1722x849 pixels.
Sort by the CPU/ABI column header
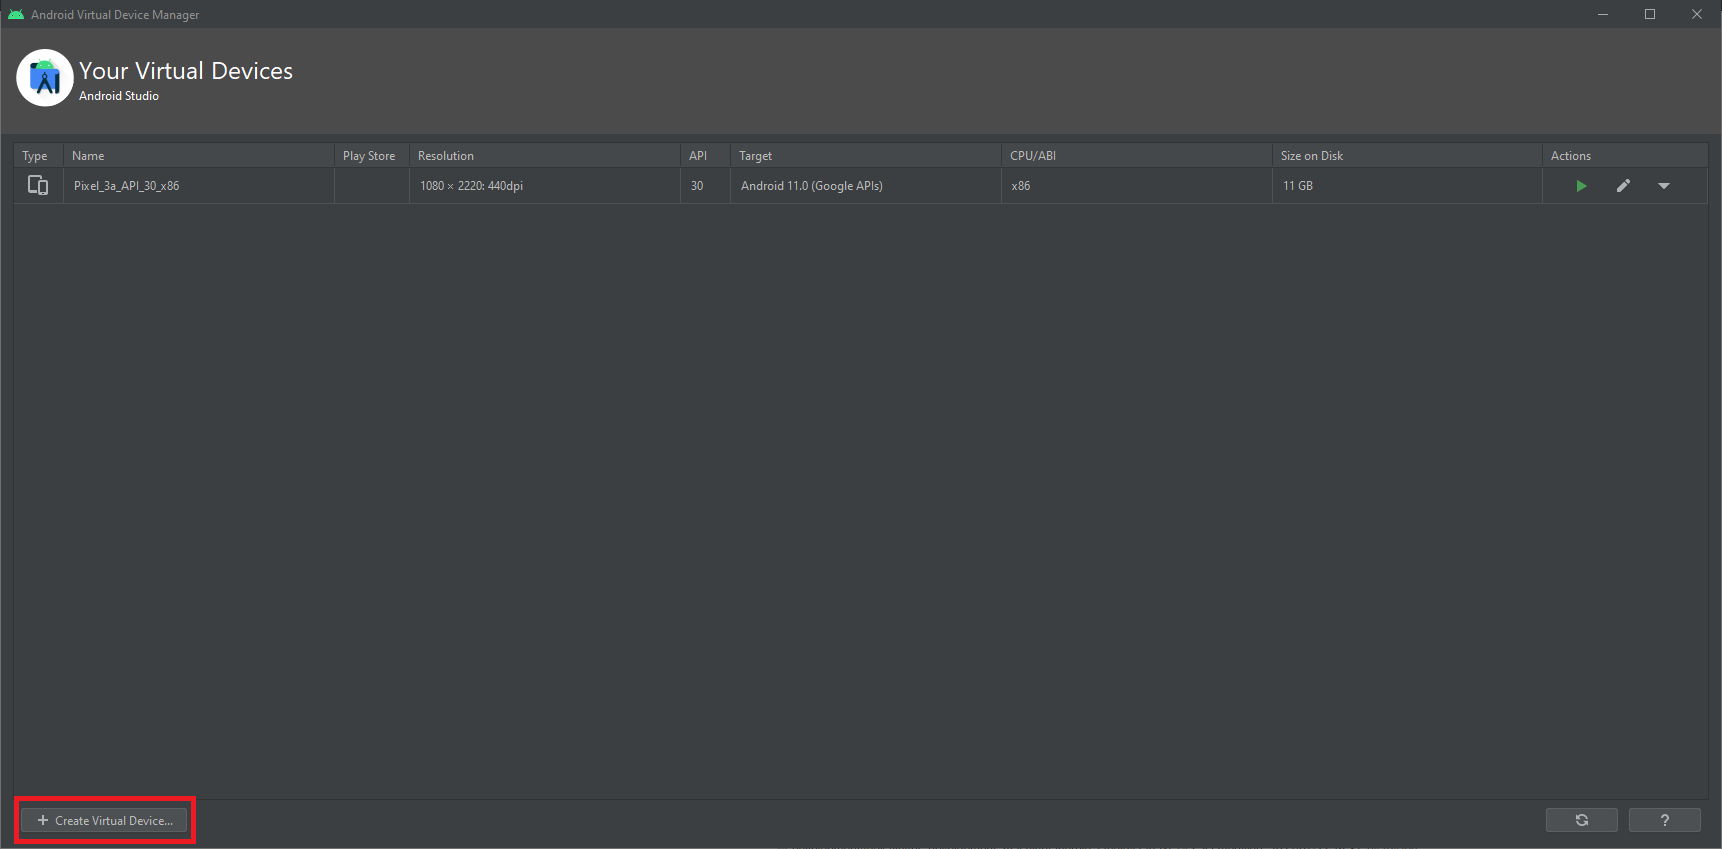pos(1137,156)
